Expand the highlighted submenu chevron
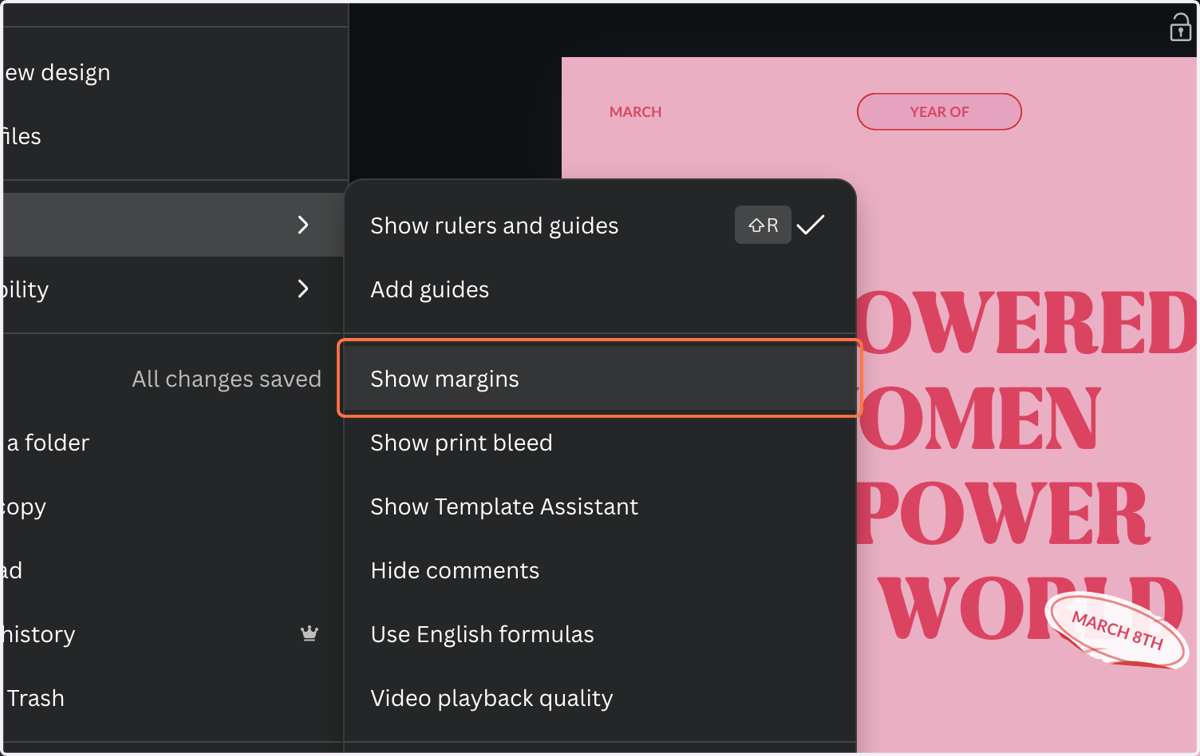 pos(303,225)
